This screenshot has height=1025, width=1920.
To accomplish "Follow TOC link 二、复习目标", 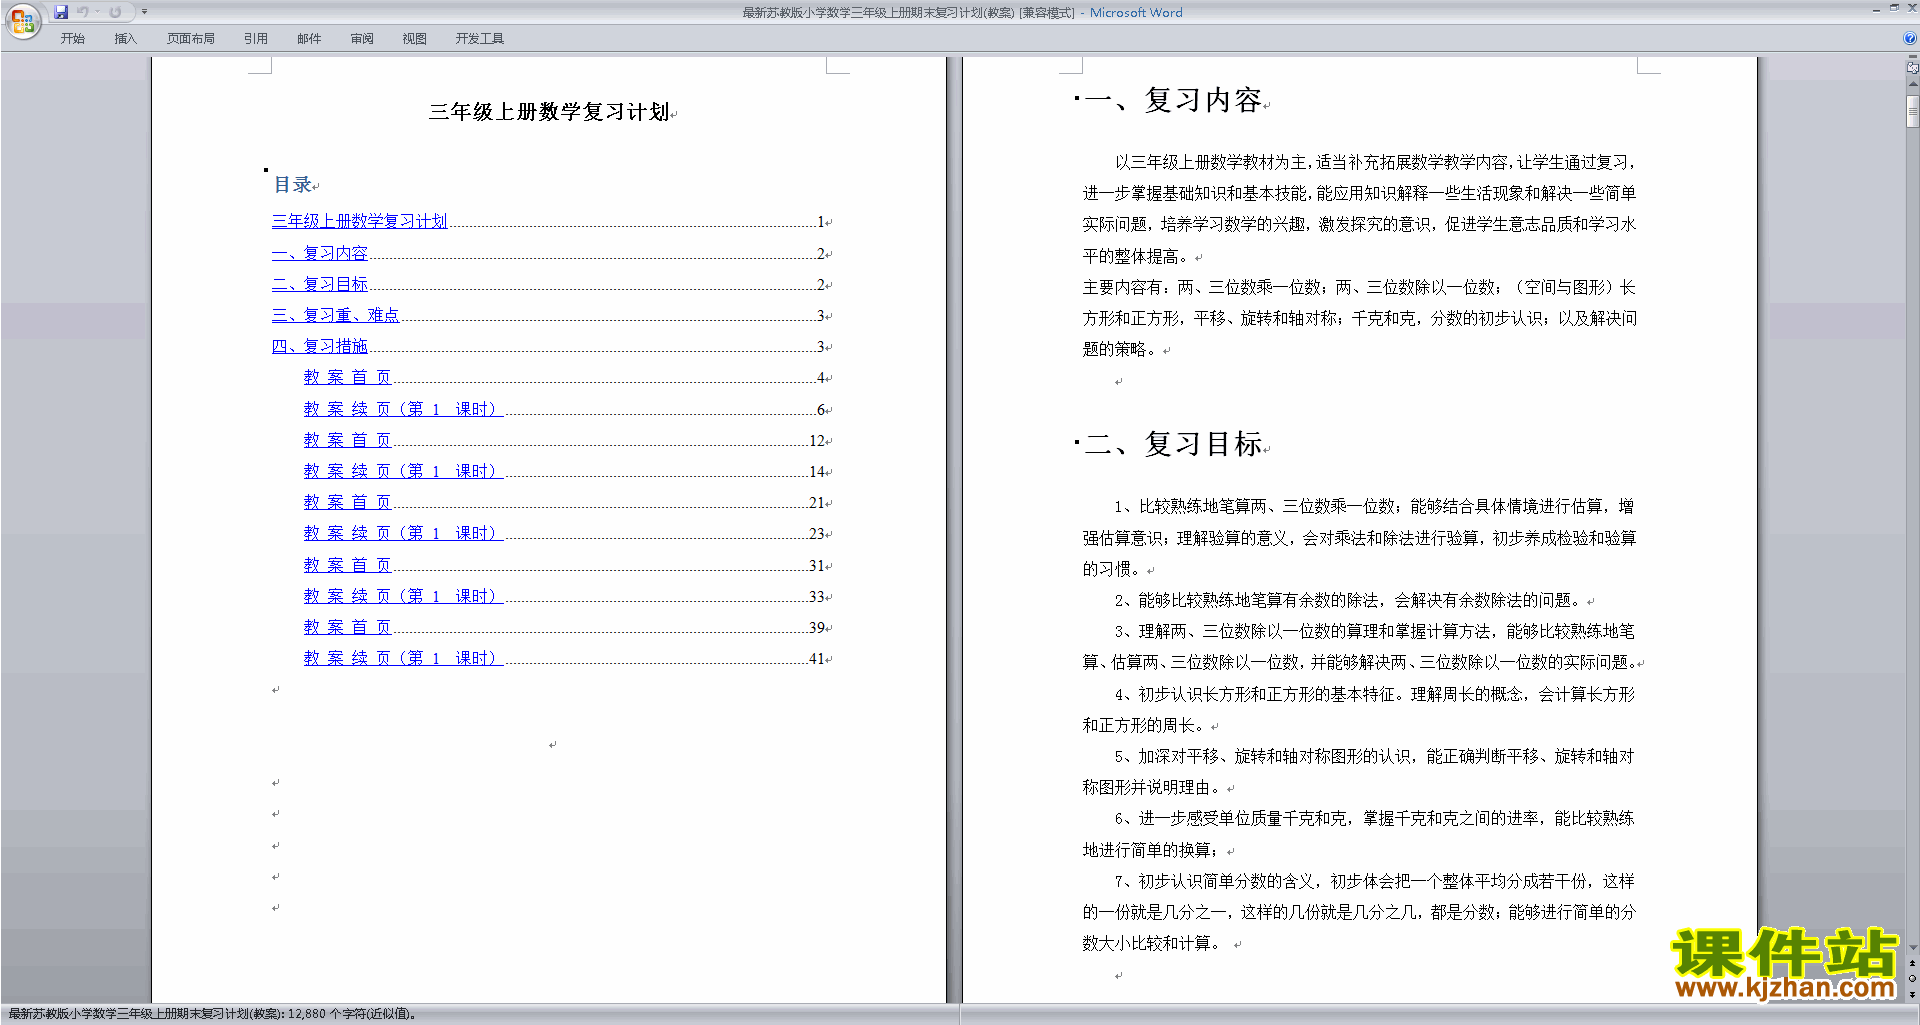I will pos(319,284).
